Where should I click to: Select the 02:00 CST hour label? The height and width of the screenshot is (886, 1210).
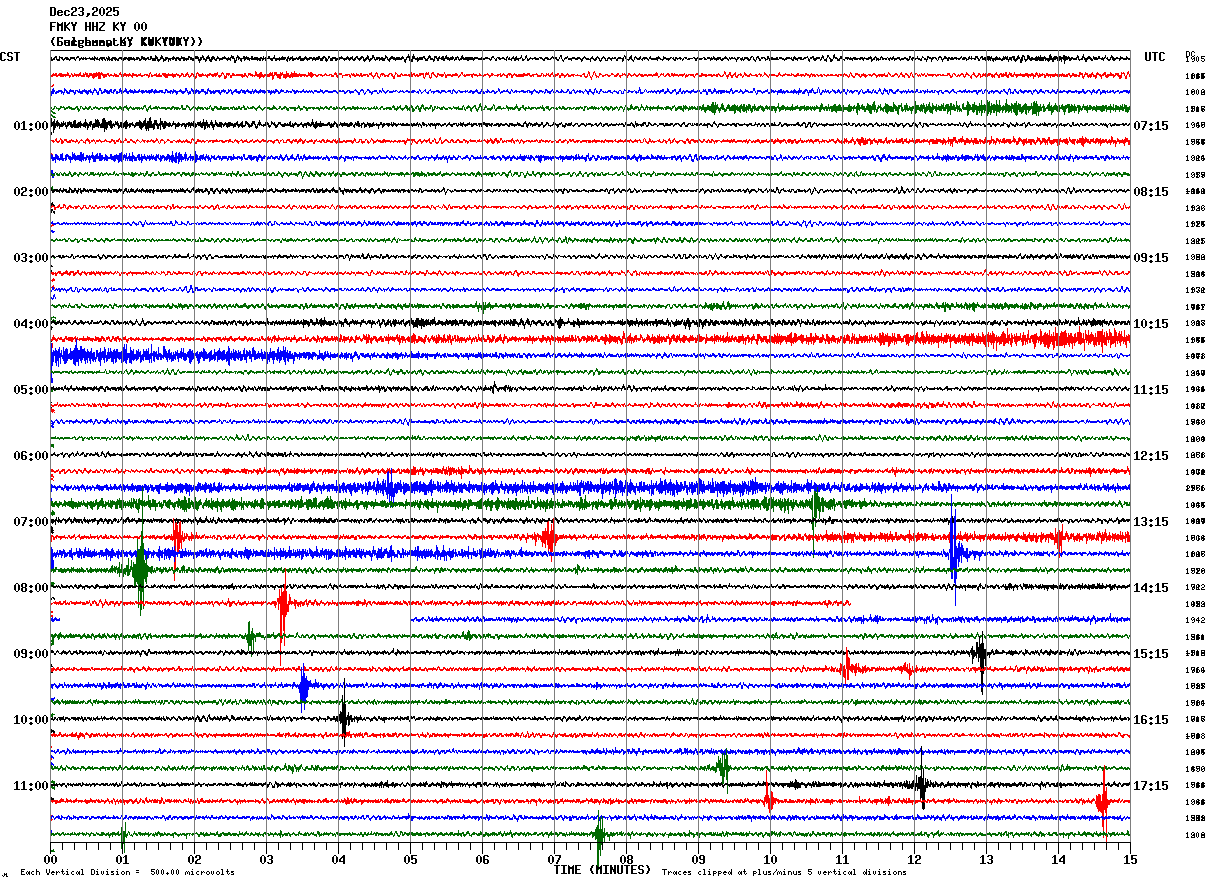click(x=31, y=192)
